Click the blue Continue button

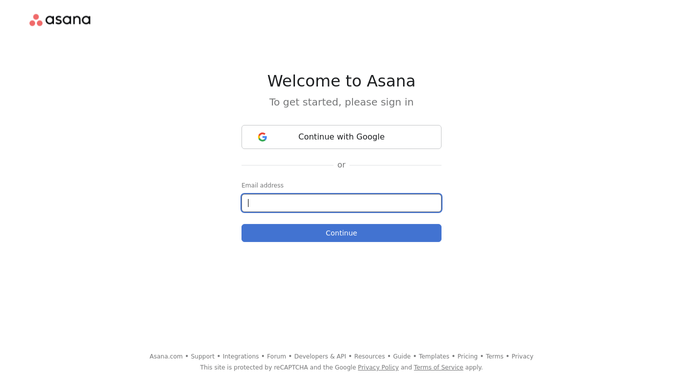(342, 233)
